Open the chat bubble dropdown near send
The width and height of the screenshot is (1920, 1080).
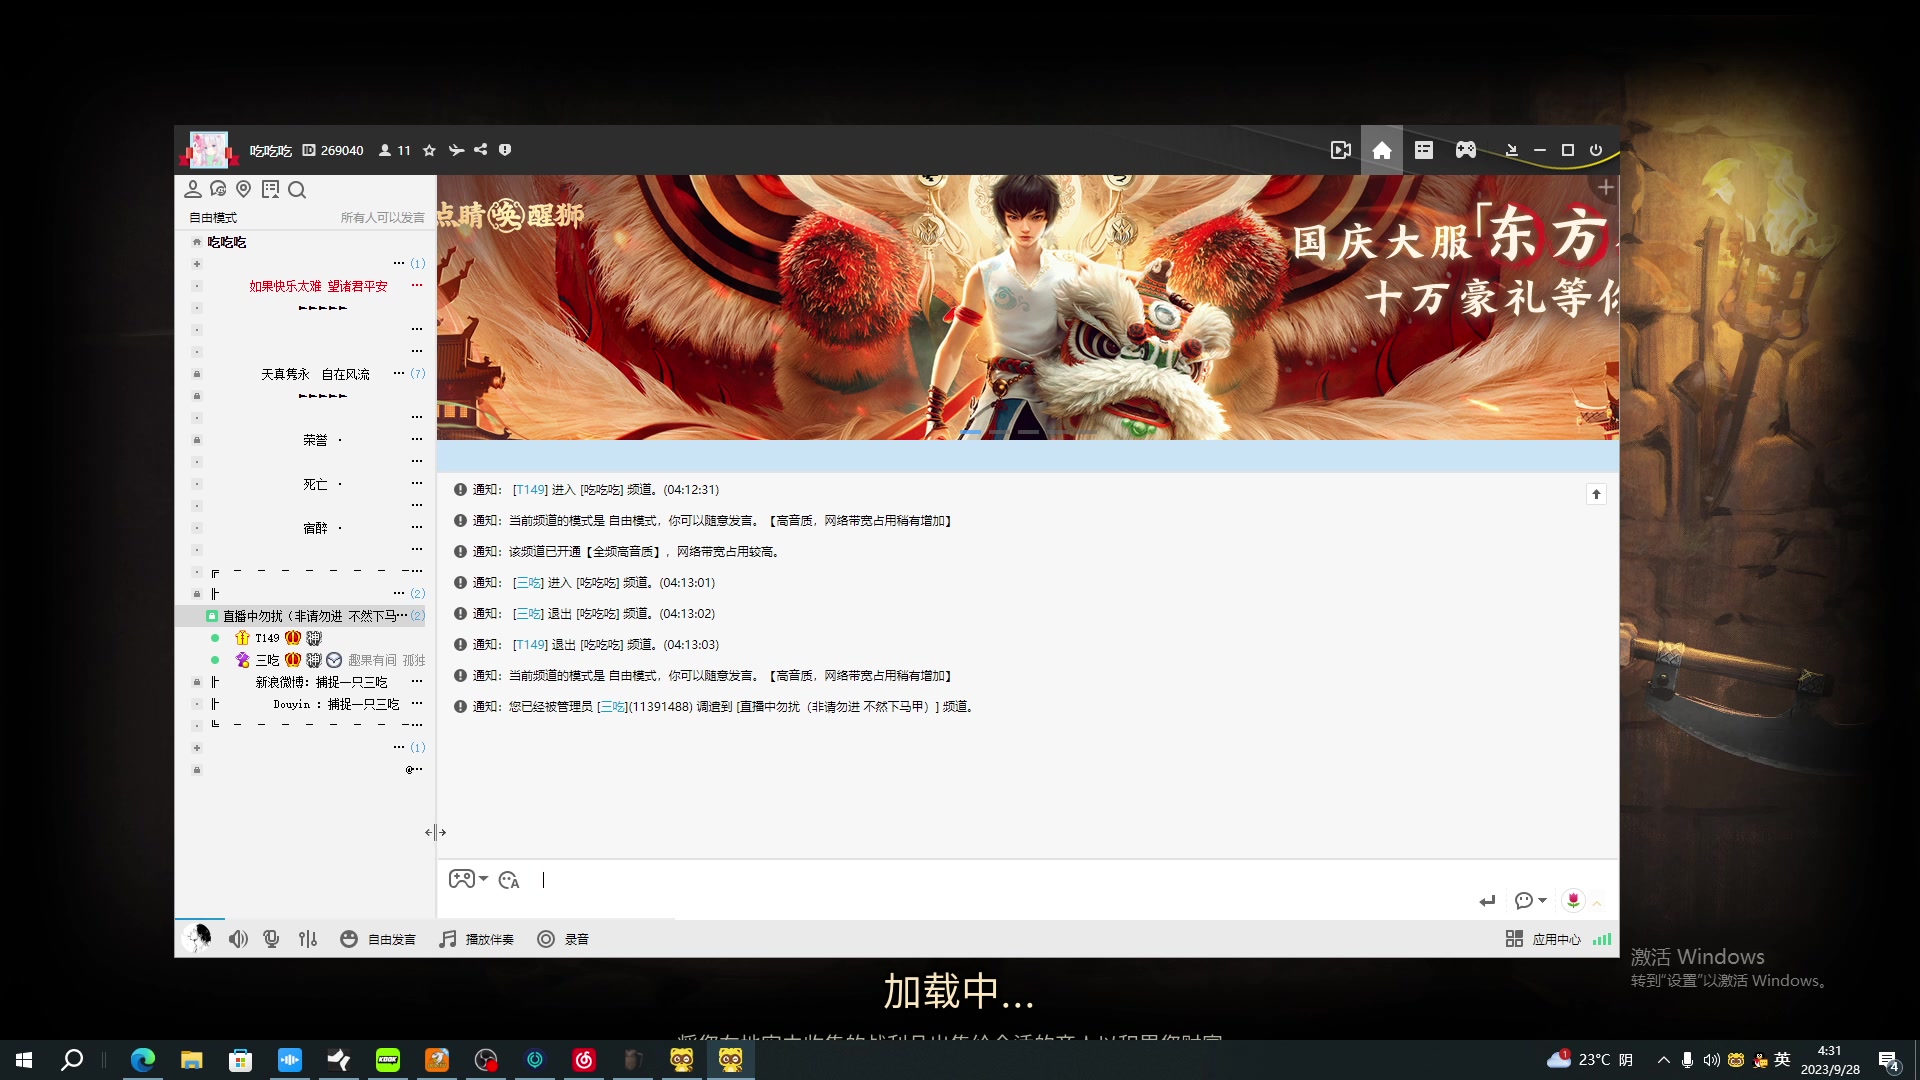point(1530,901)
